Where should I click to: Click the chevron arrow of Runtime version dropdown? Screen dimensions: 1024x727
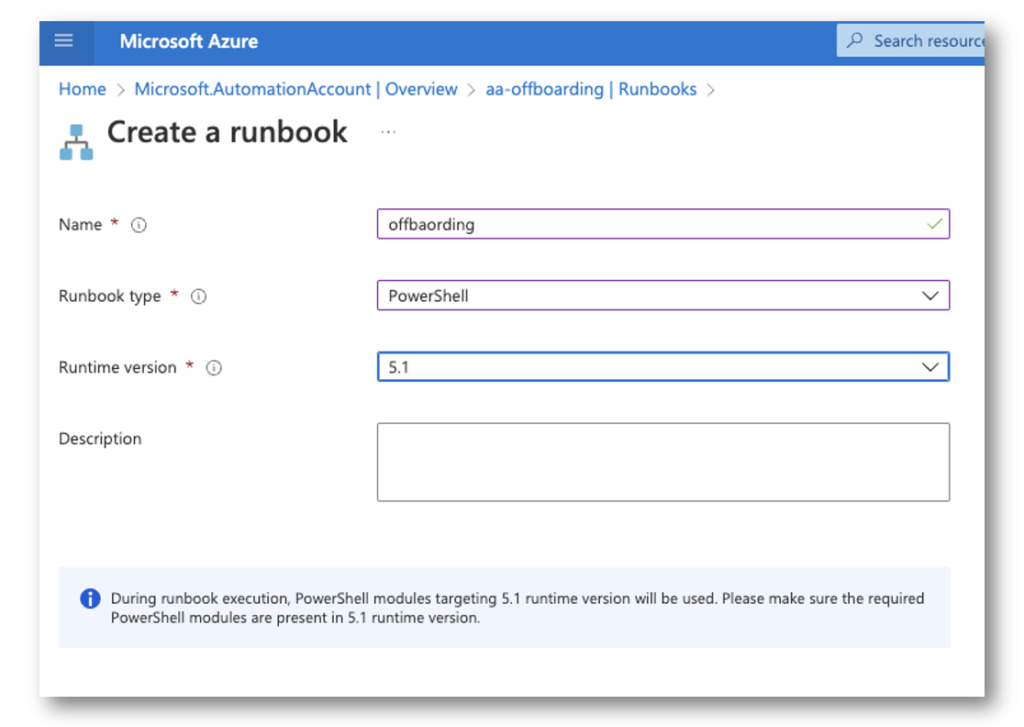[x=930, y=367]
